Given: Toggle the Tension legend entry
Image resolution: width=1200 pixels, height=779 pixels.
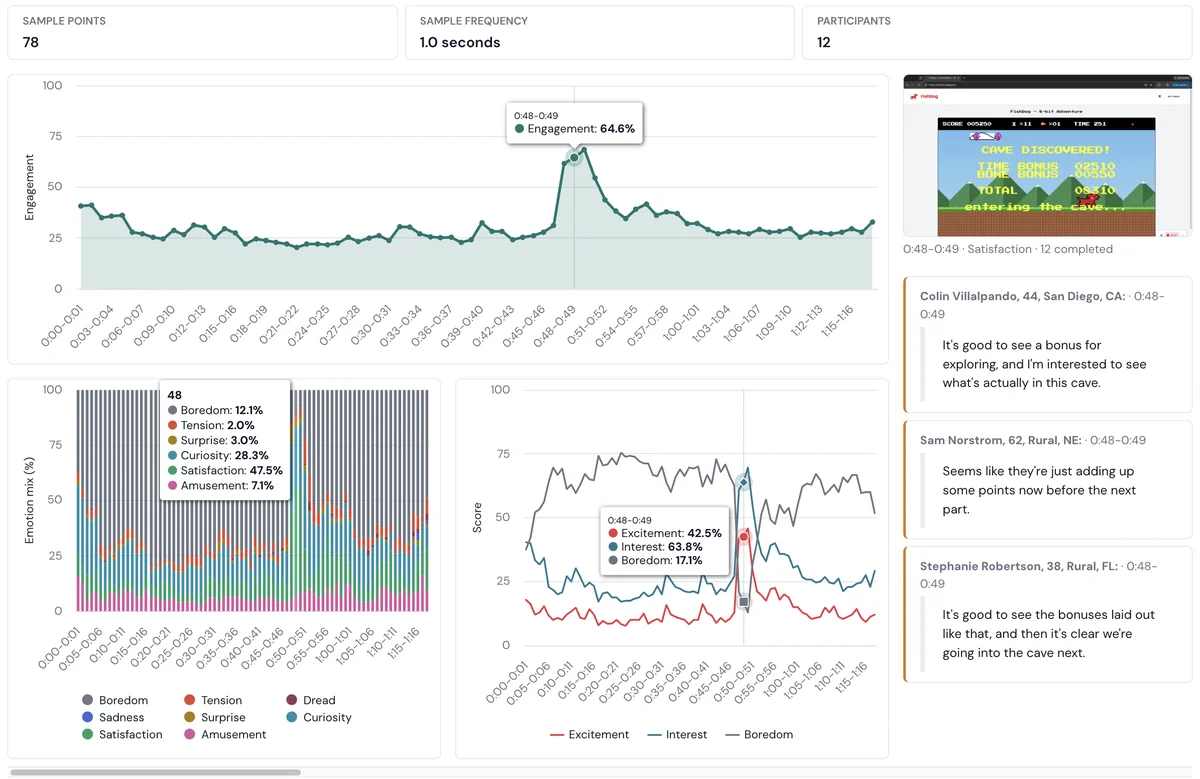Looking at the screenshot, I should coord(213,700).
